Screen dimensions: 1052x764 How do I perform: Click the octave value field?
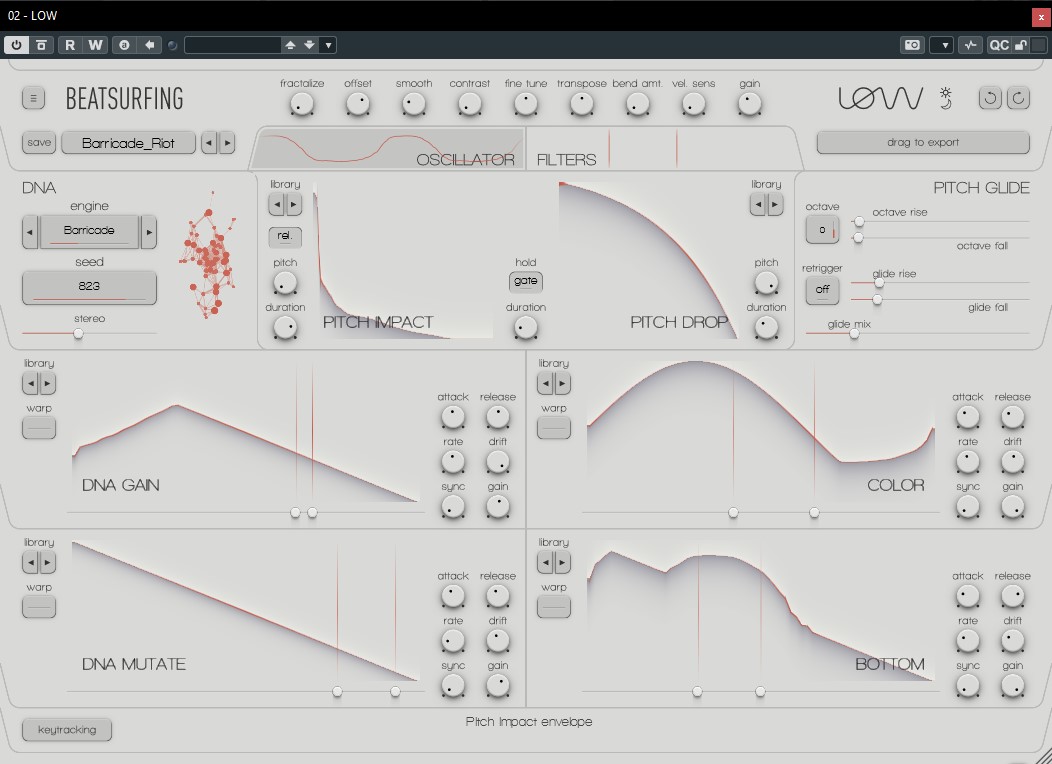[x=823, y=229]
